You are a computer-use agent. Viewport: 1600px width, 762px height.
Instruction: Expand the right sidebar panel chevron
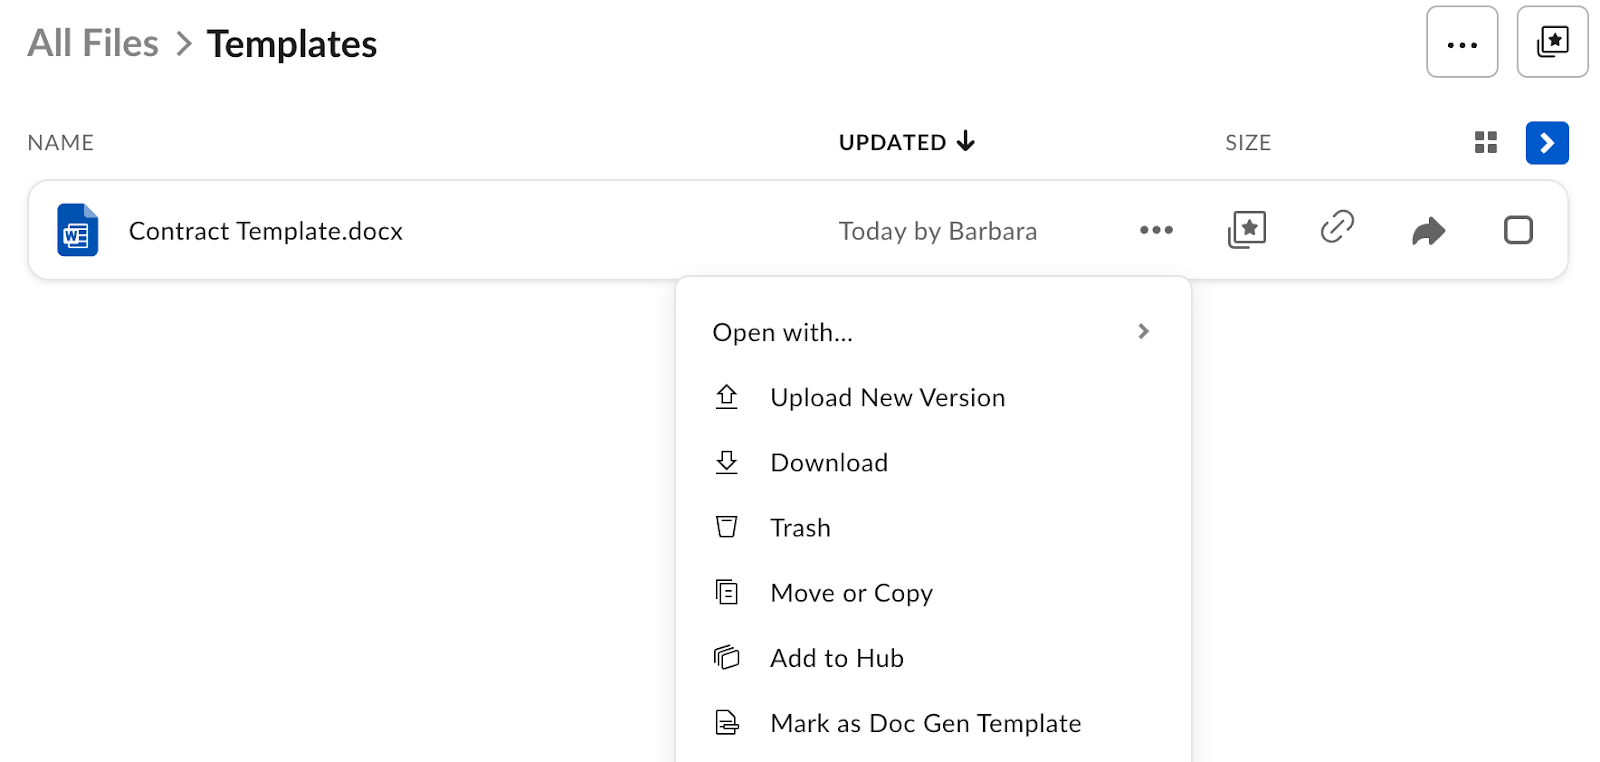(1546, 143)
